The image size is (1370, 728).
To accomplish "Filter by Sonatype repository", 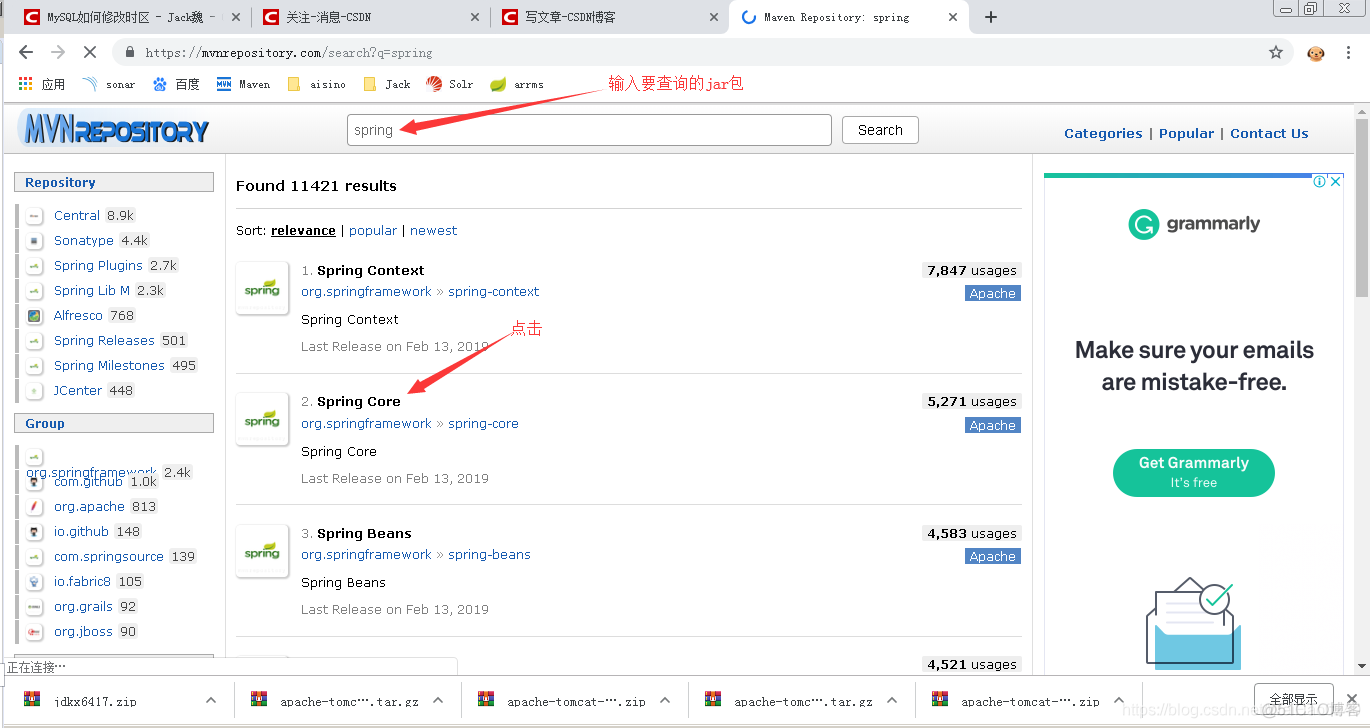I will pos(84,240).
